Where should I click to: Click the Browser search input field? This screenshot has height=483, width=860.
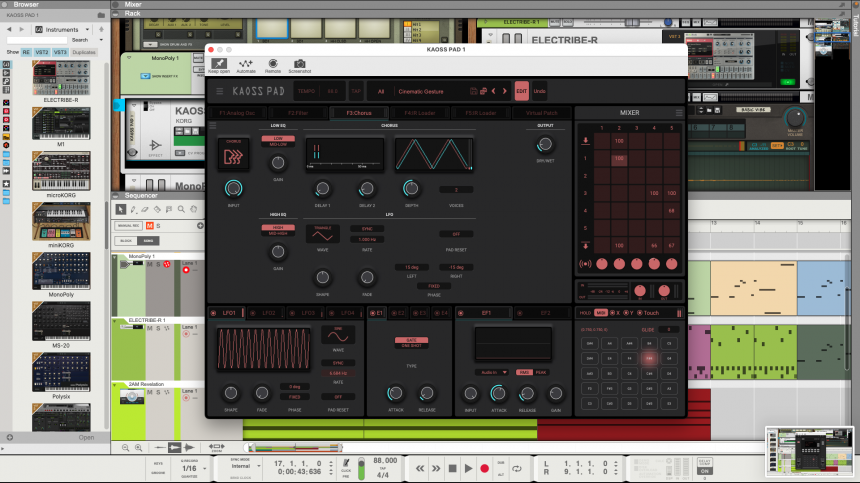click(37, 40)
